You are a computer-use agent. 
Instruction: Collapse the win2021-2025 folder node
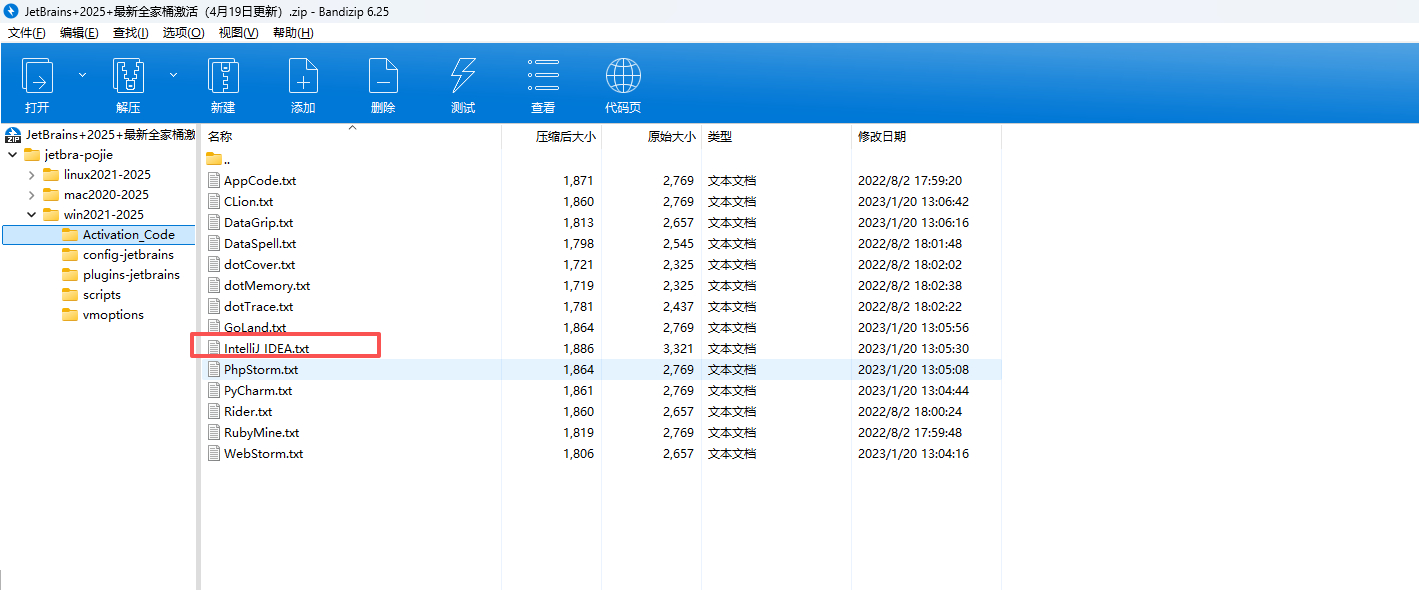tap(31, 215)
